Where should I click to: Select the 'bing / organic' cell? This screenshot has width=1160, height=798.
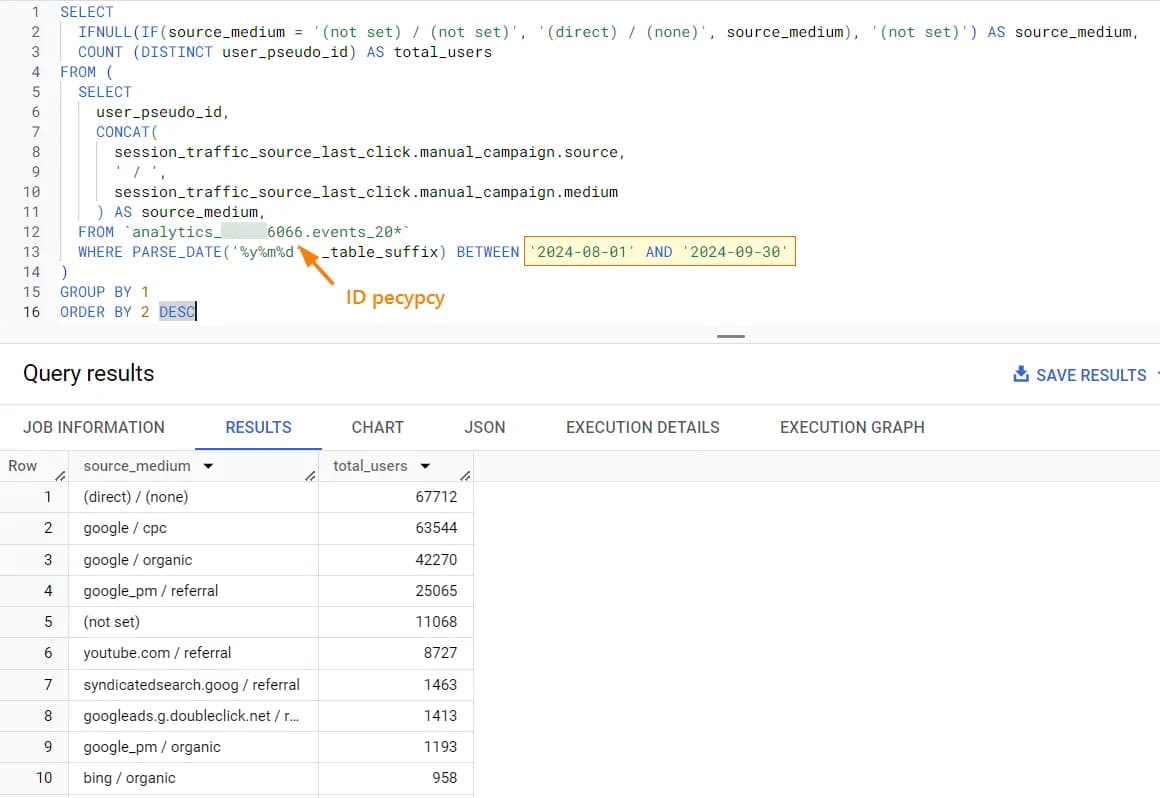(193, 778)
